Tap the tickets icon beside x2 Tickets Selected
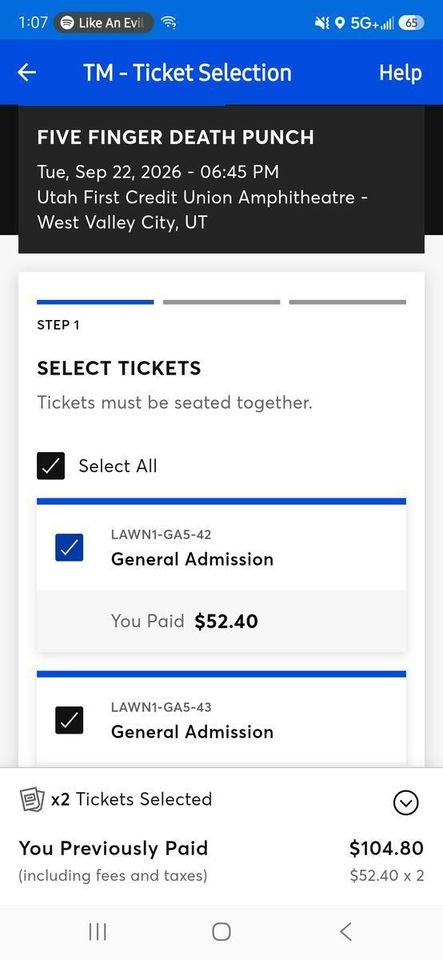This screenshot has height=960, width=443. coord(32,800)
